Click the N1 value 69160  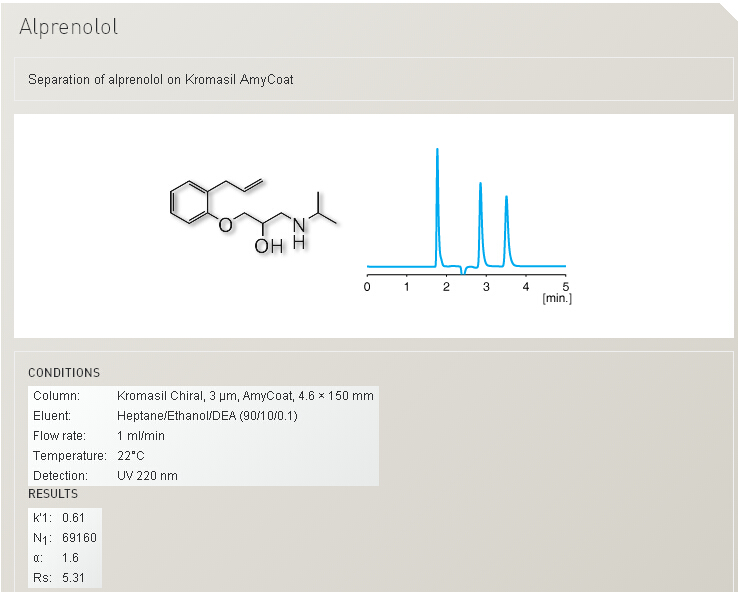79,538
